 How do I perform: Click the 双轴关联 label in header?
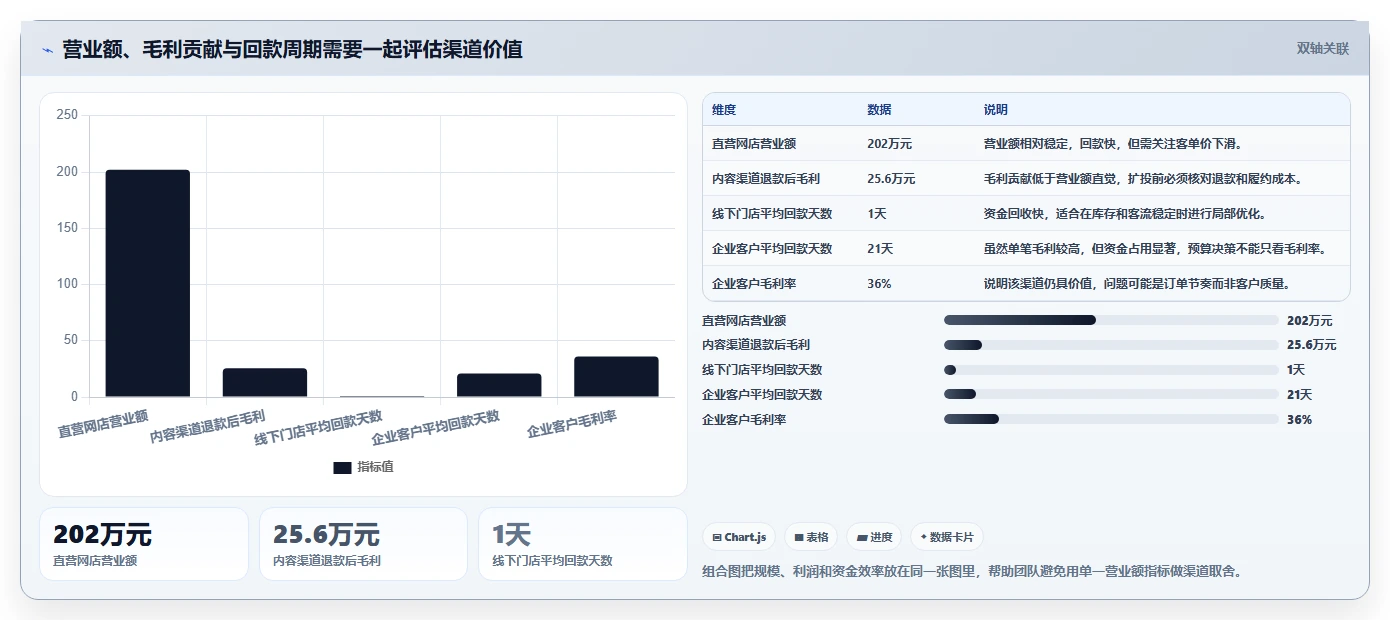point(1323,49)
